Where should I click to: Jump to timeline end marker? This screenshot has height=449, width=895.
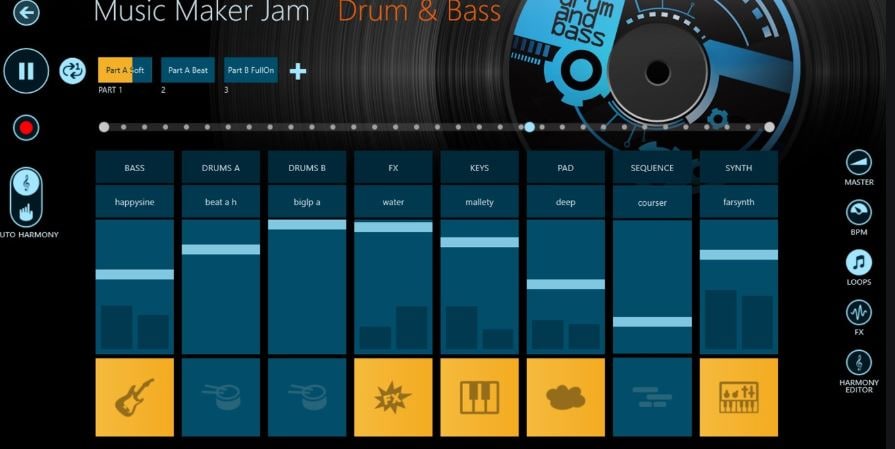(x=769, y=127)
